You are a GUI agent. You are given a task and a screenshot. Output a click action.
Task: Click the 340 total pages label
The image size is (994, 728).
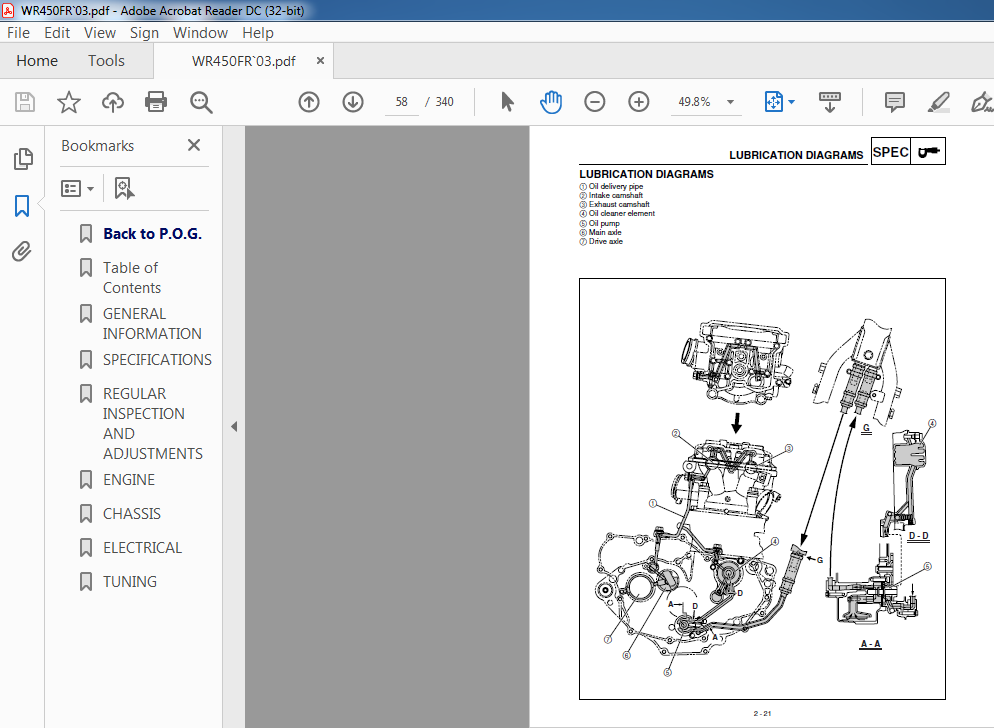coord(444,102)
